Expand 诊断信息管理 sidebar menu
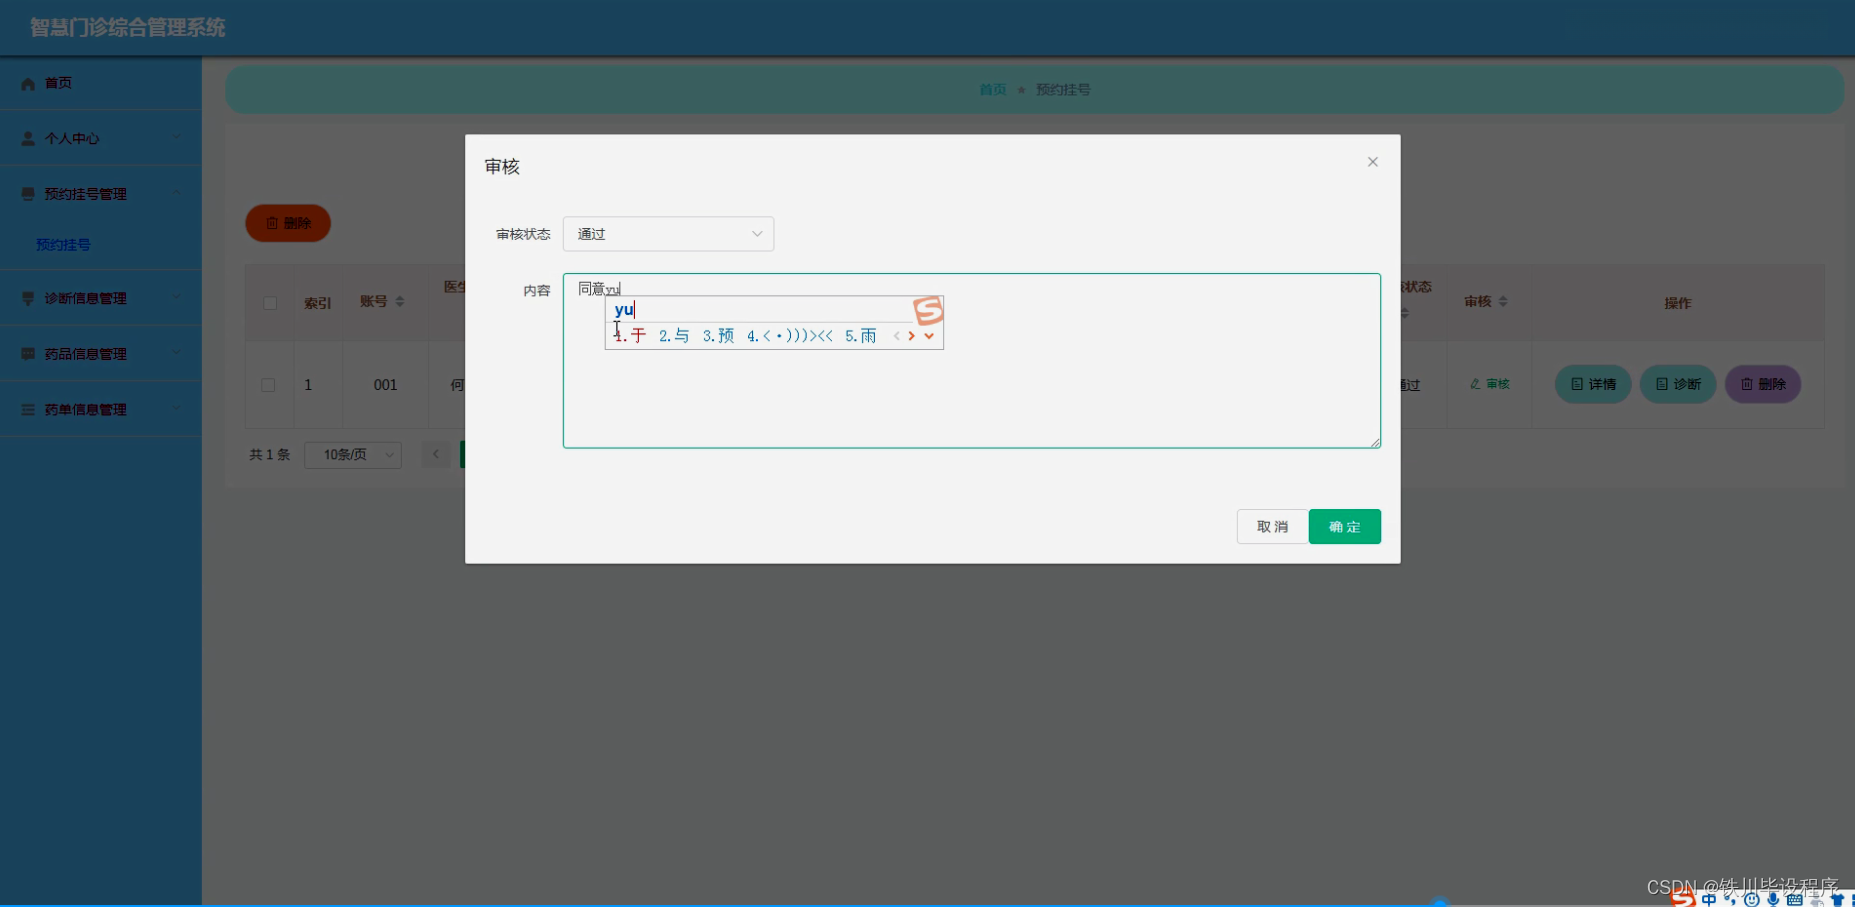The width and height of the screenshot is (1855, 907). [101, 298]
